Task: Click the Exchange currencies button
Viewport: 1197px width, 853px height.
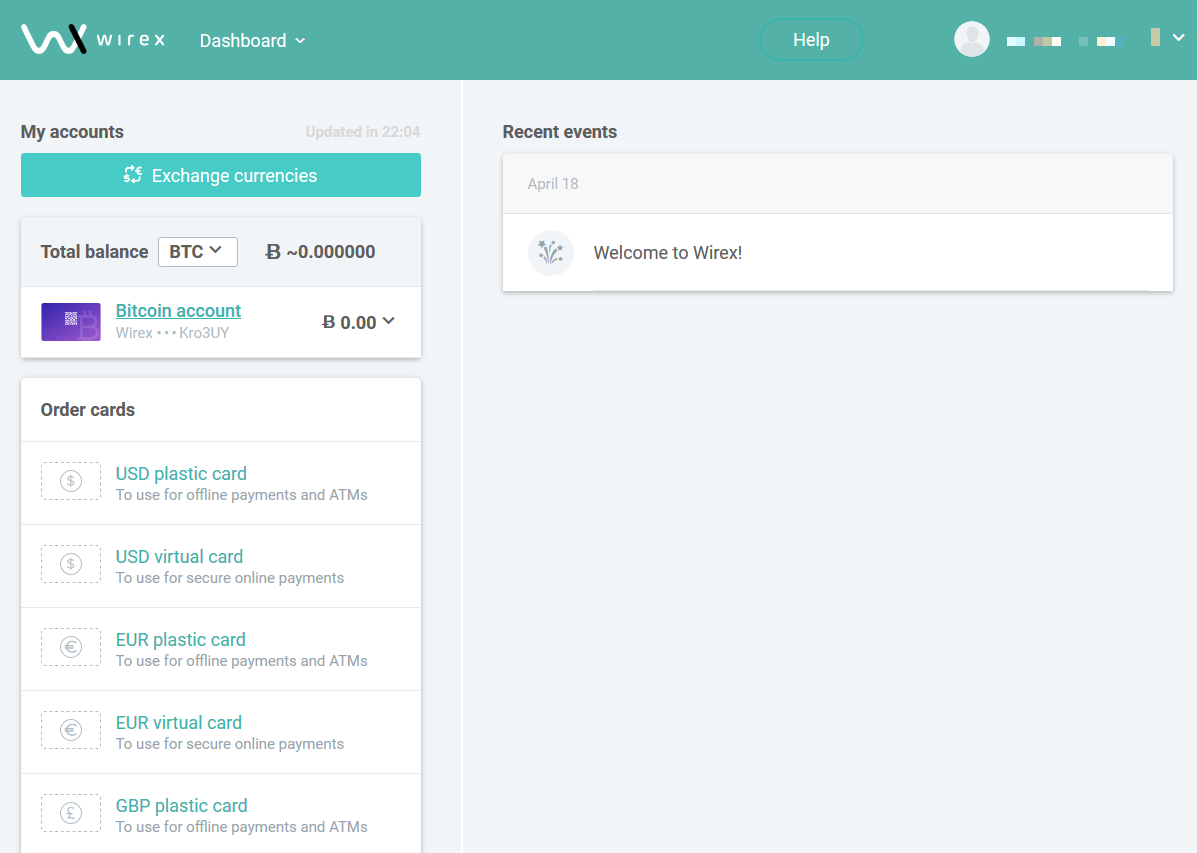Action: click(220, 175)
